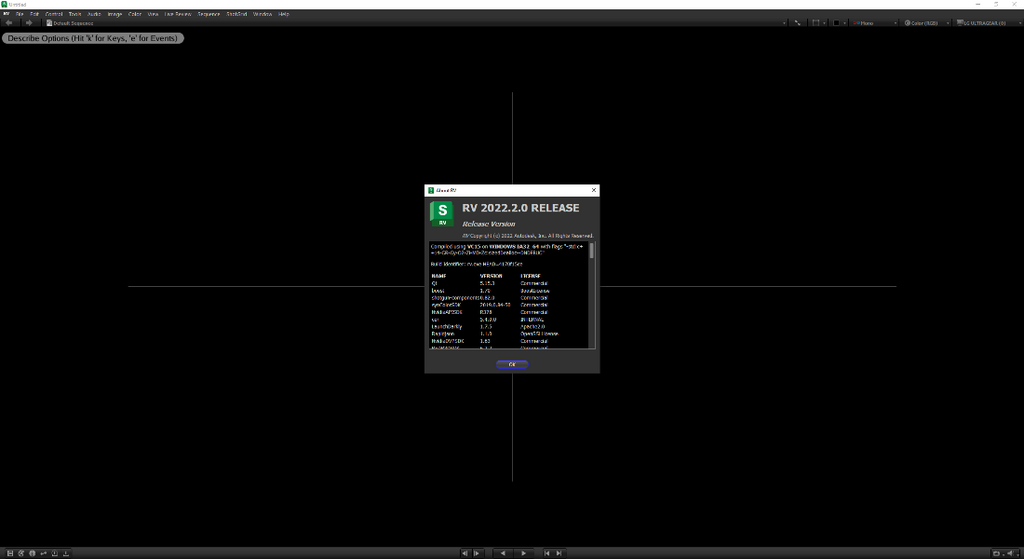Click the green RV logo in About dialog

pos(442,214)
